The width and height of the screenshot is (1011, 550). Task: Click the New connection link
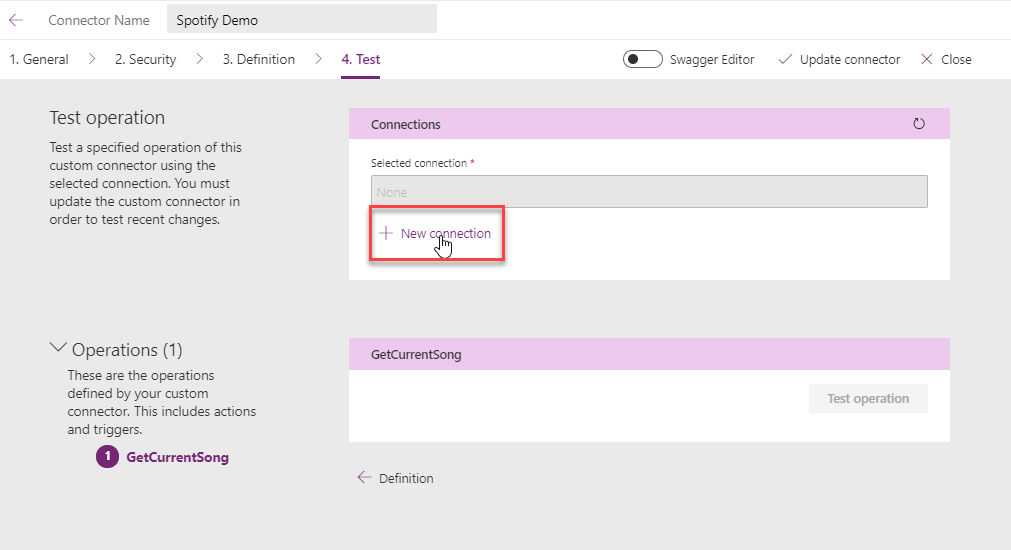coord(445,233)
